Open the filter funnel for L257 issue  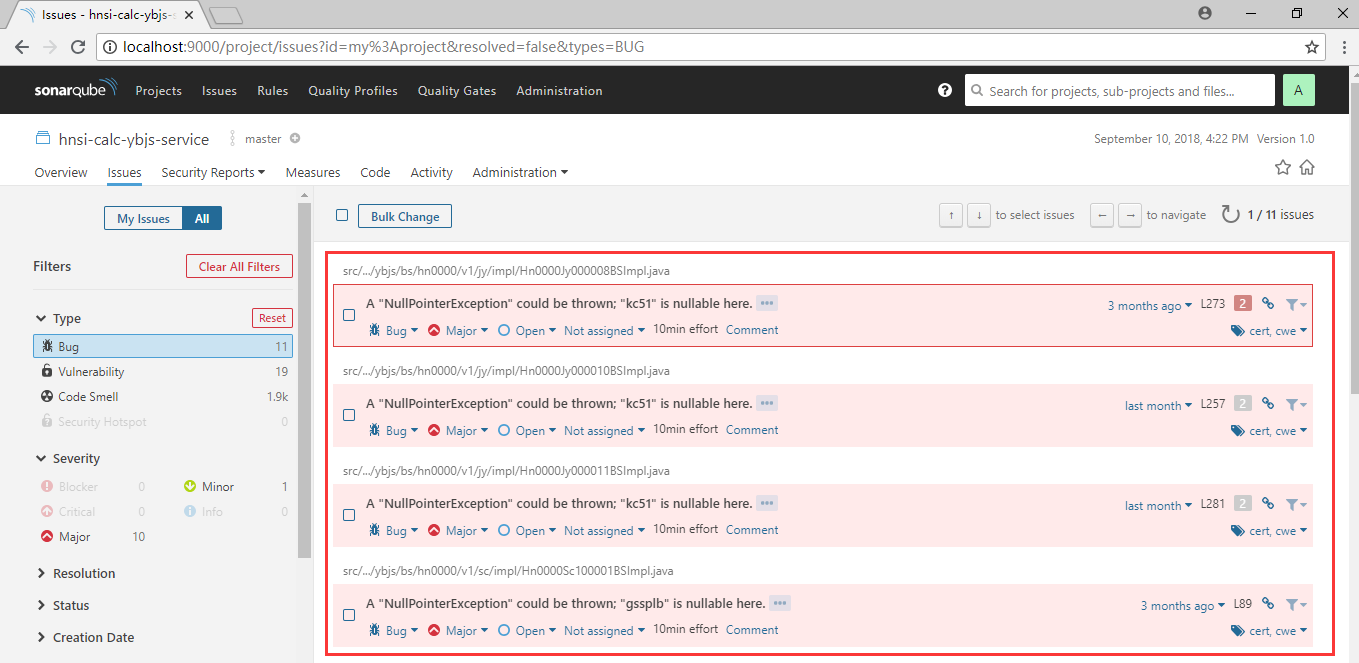coord(1296,405)
